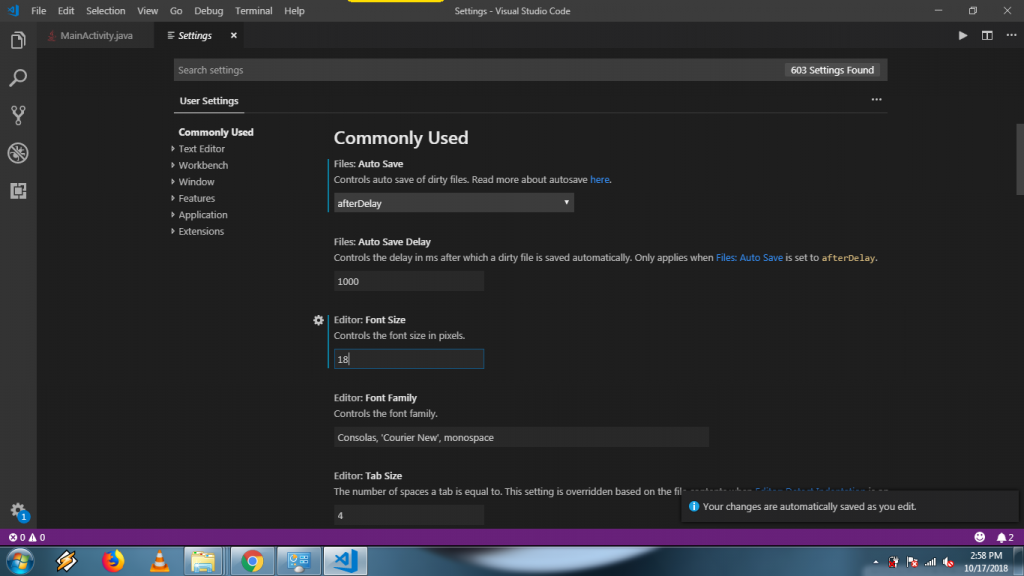Open Firefox from the Windows taskbar
Viewport: 1024px width, 576px height.
point(113,561)
